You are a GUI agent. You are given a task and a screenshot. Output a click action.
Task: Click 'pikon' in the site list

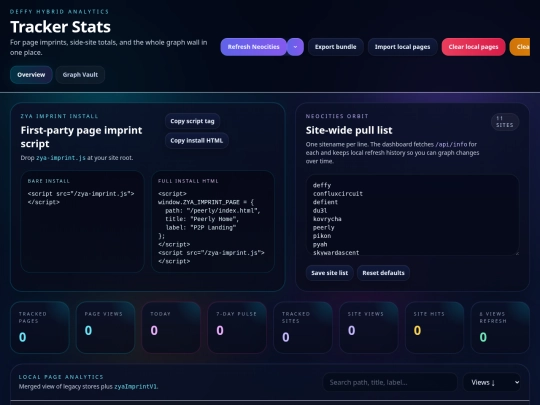(x=322, y=236)
